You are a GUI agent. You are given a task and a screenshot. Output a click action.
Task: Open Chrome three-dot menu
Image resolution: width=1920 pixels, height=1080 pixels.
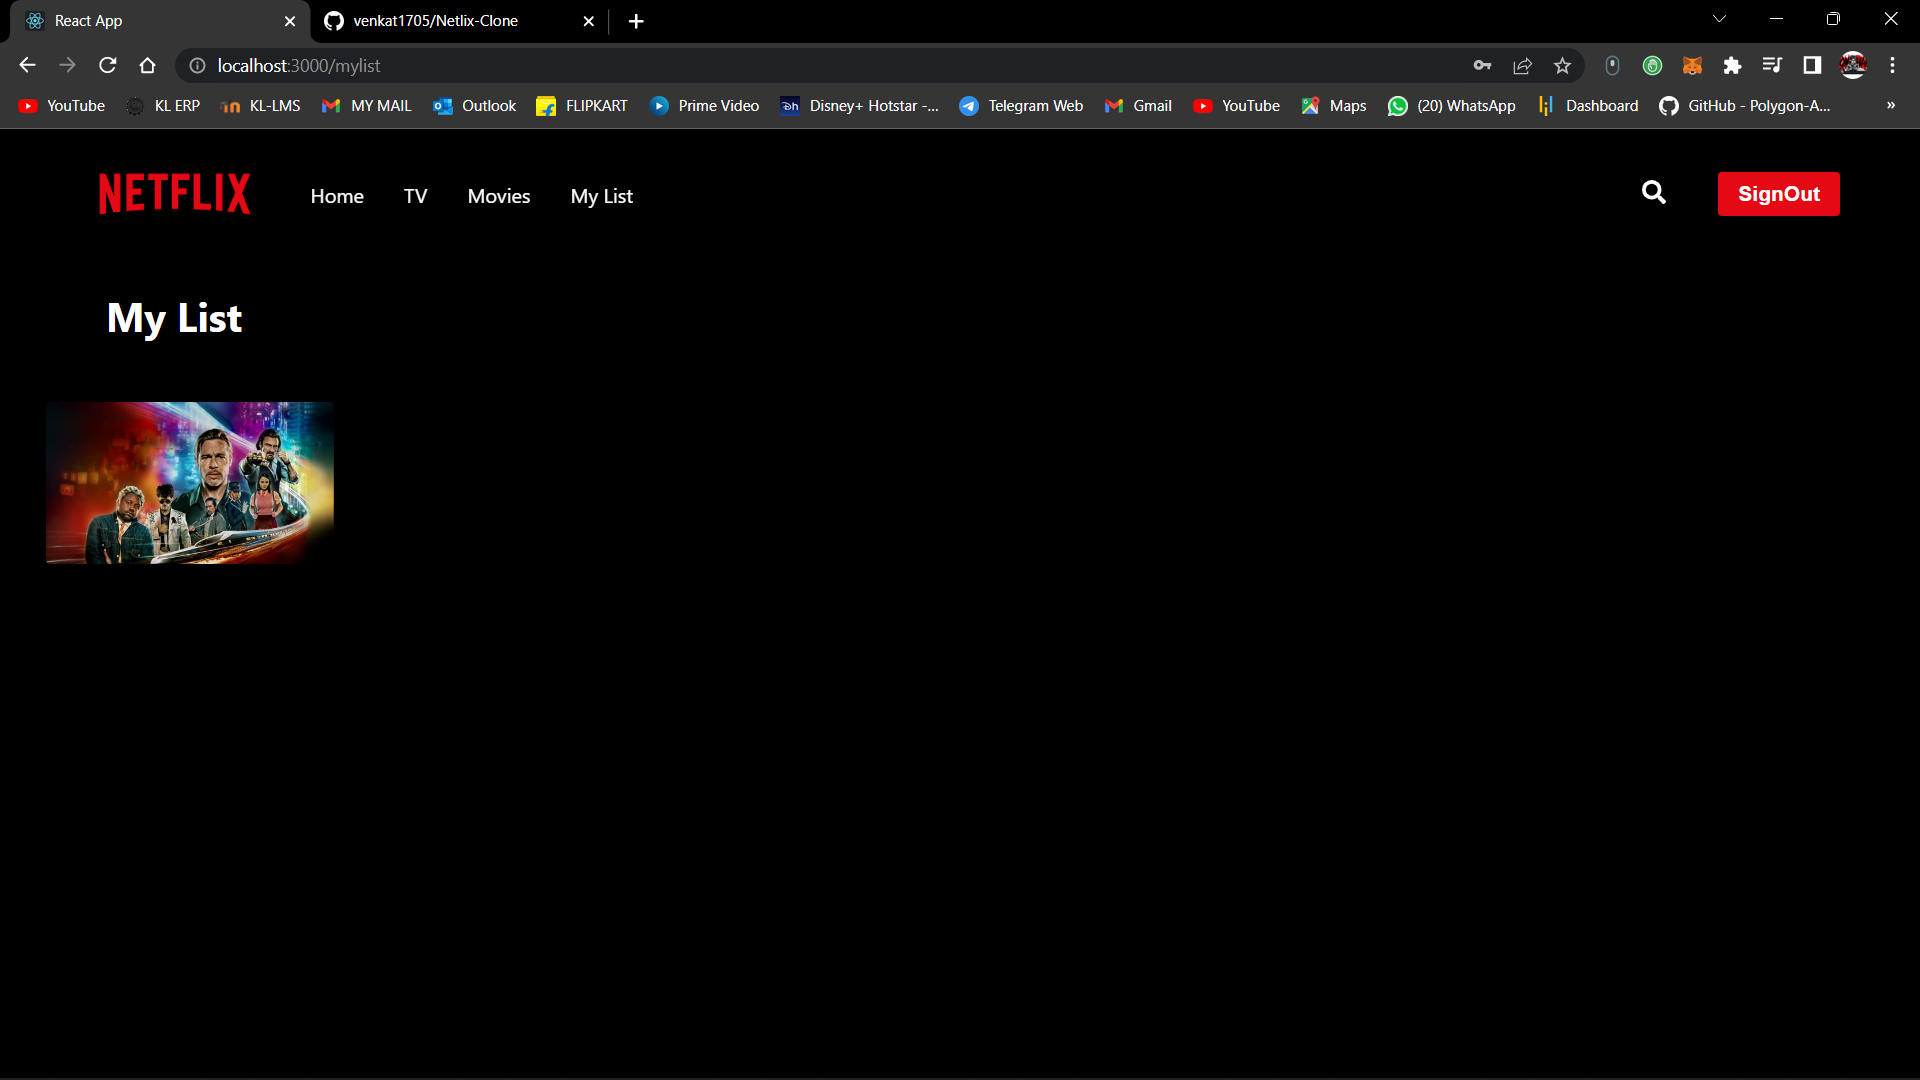[1892, 65]
